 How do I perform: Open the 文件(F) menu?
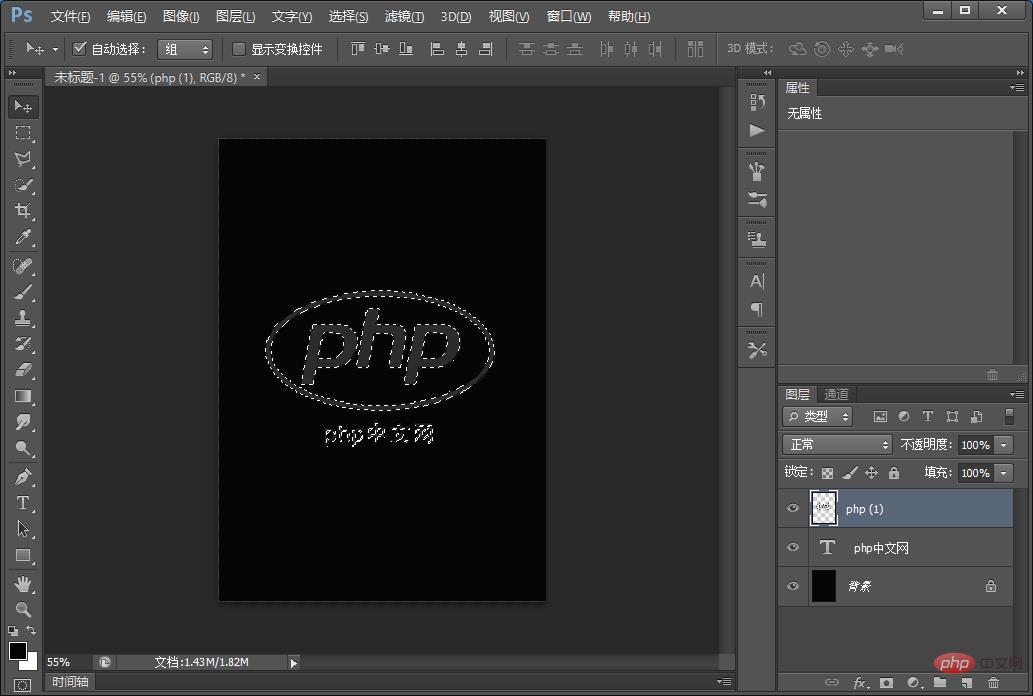click(x=70, y=16)
